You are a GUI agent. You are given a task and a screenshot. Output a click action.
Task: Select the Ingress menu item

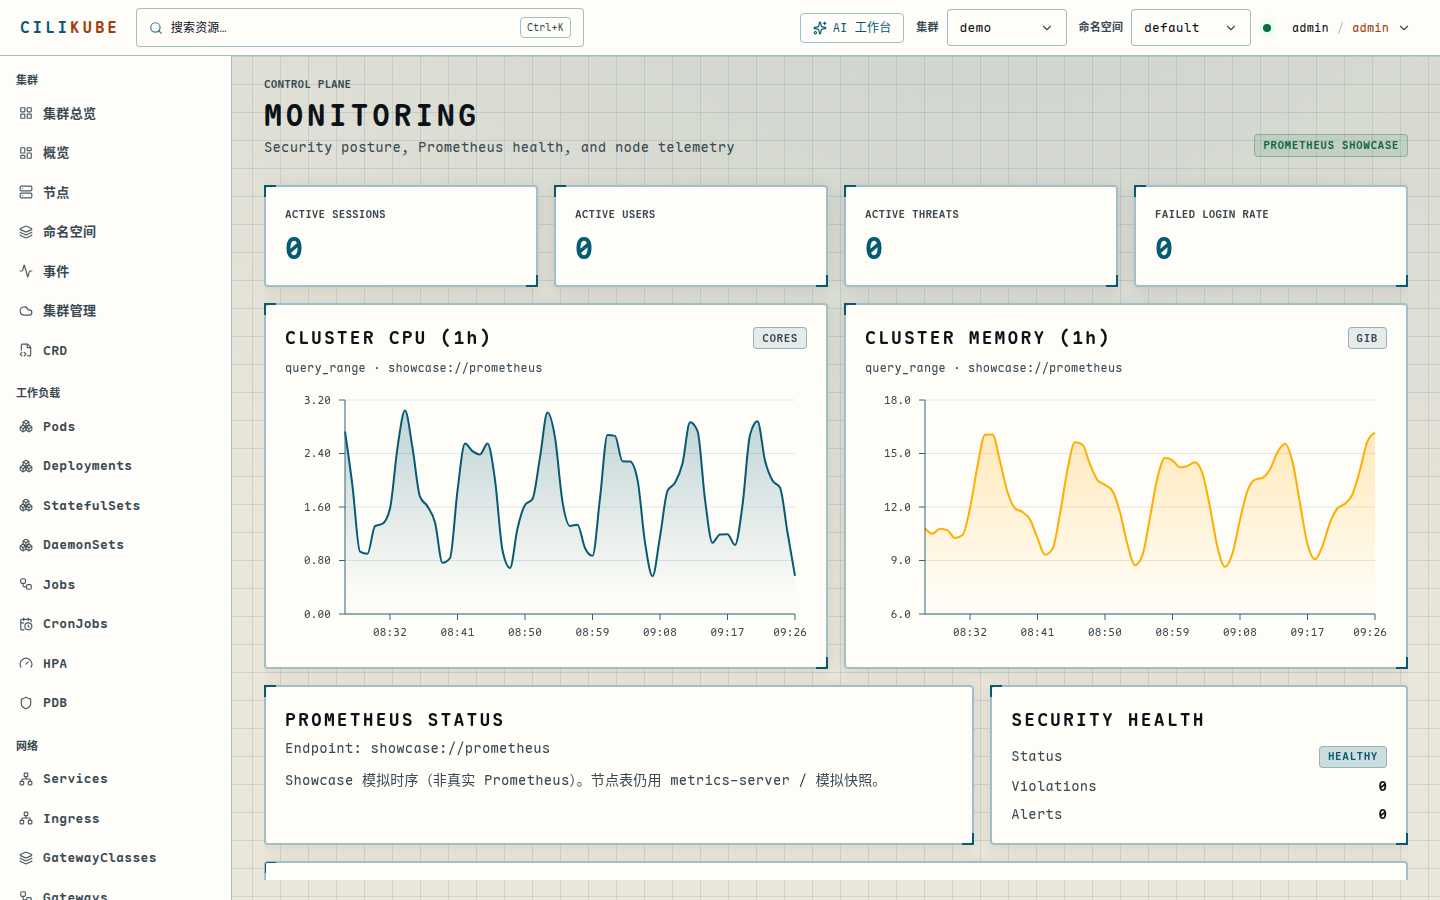(115, 818)
